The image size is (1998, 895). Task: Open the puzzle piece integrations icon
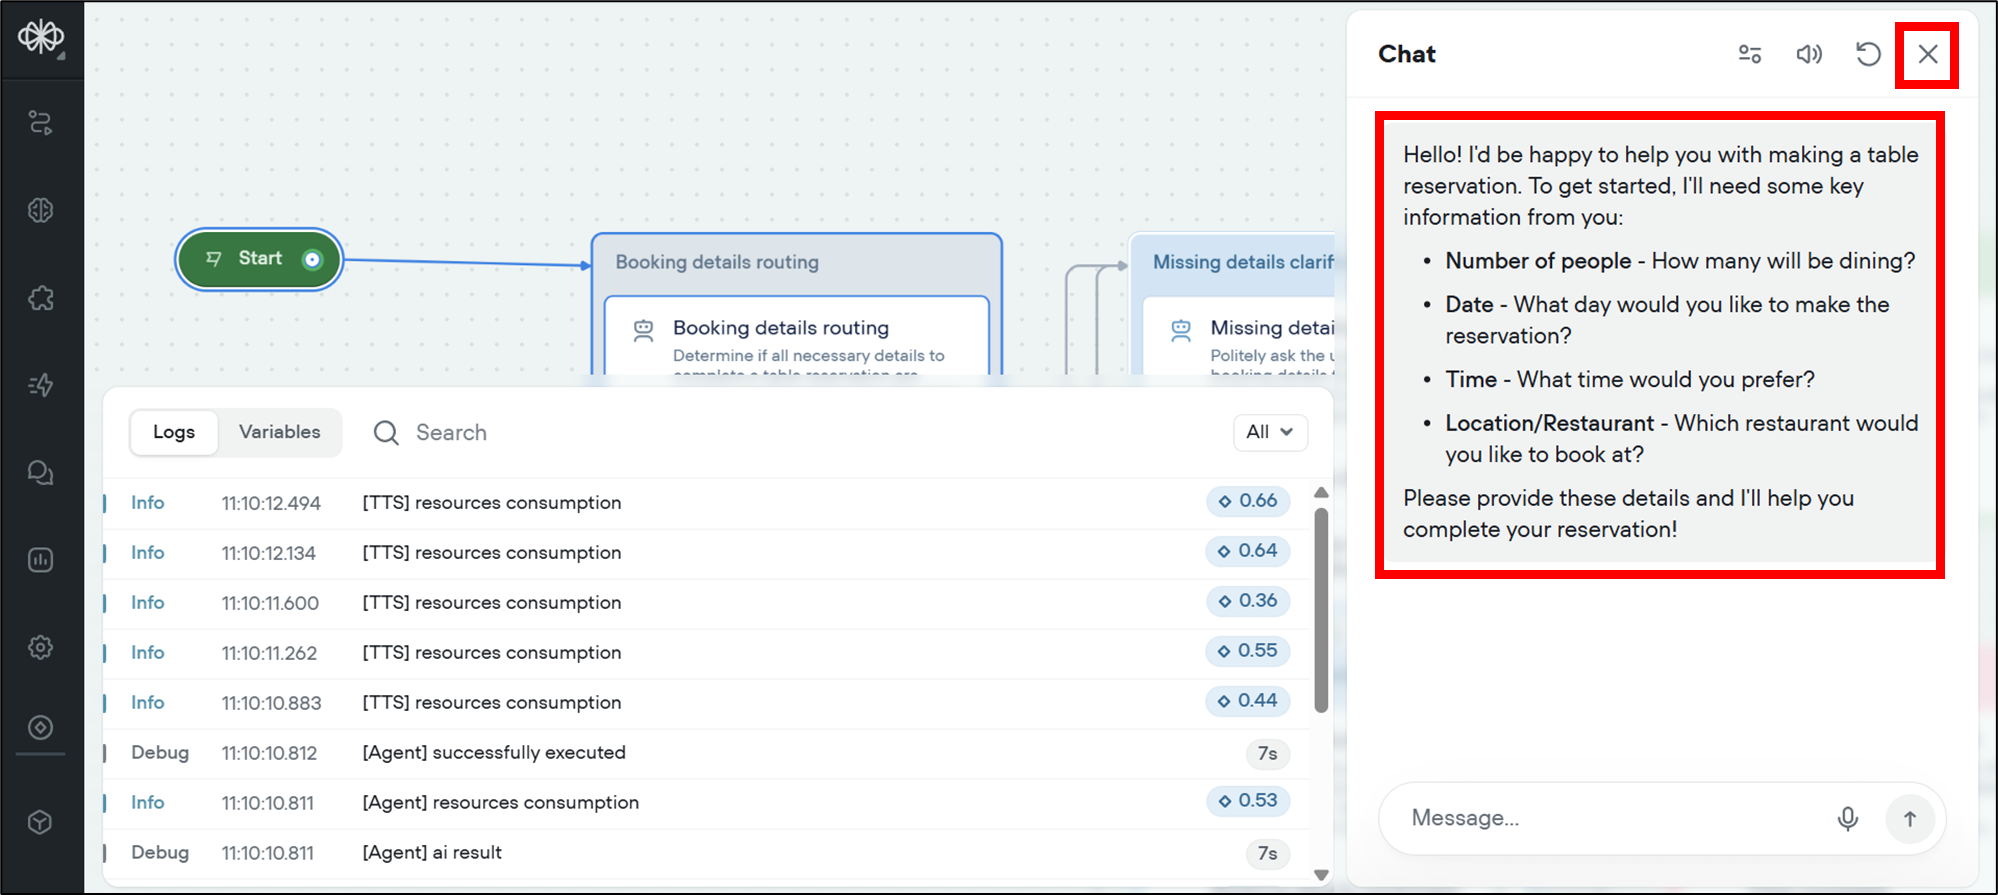pyautogui.click(x=41, y=298)
